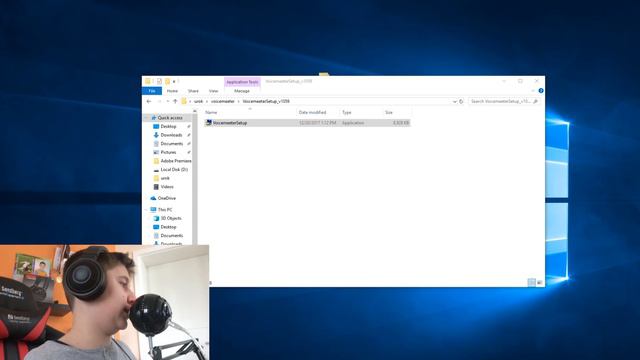The height and width of the screenshot is (360, 640).
Task: Switch to the Share ribbon tab
Action: 193,91
